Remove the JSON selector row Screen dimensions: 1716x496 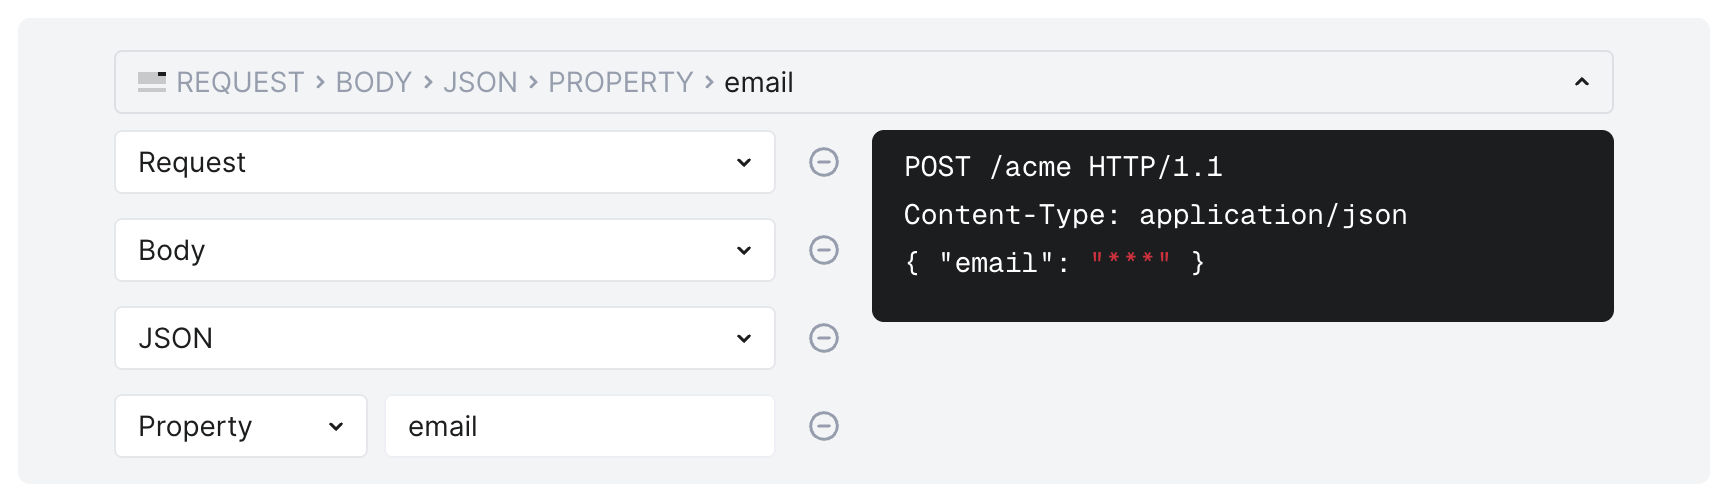(823, 338)
